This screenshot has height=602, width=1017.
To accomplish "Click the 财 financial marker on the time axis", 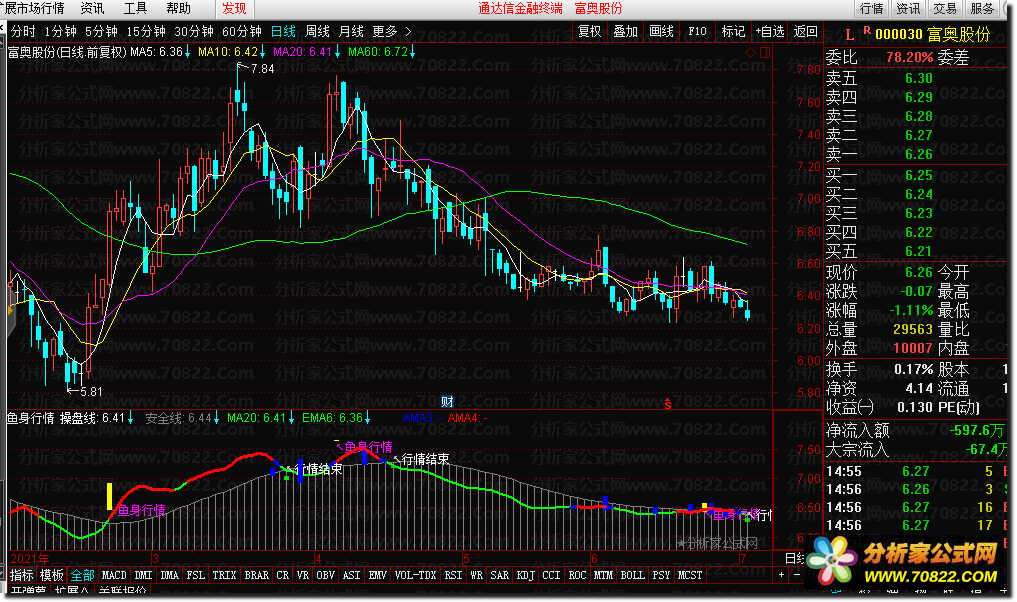I will [x=447, y=402].
